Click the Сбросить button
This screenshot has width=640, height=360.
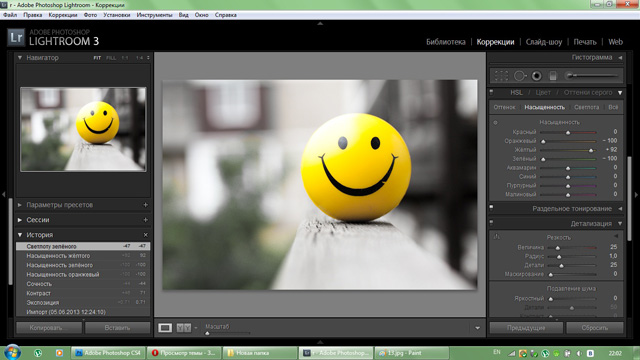click(595, 328)
